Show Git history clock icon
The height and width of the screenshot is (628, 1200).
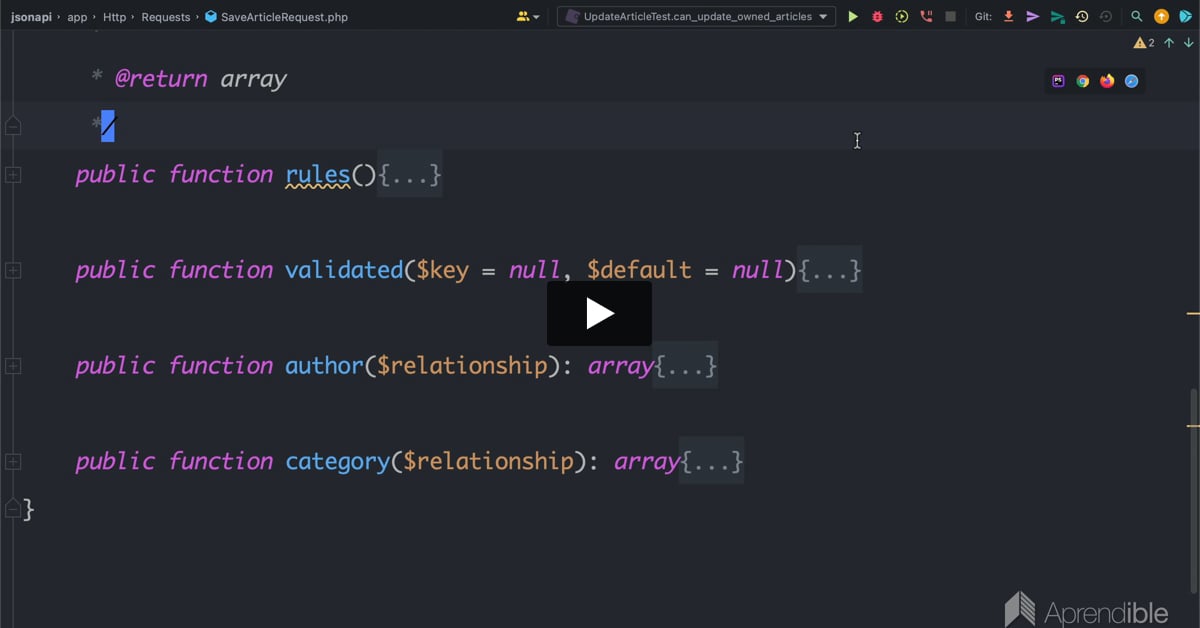click(x=1081, y=17)
